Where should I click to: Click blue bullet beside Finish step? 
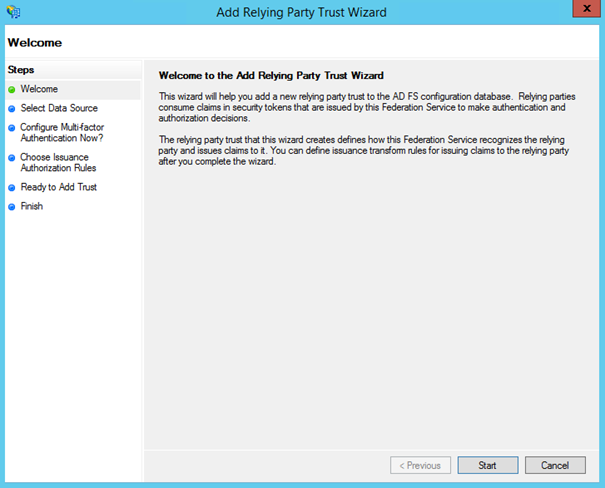(12, 207)
